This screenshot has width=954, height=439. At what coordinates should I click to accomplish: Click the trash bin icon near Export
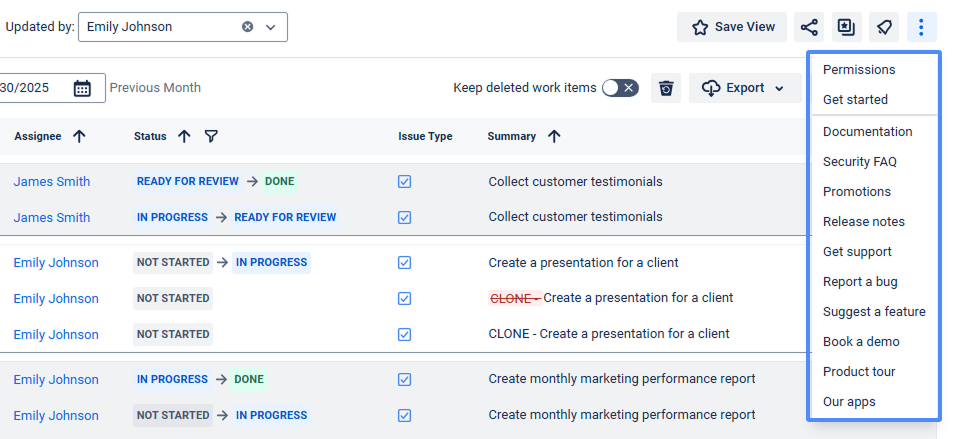coord(666,88)
